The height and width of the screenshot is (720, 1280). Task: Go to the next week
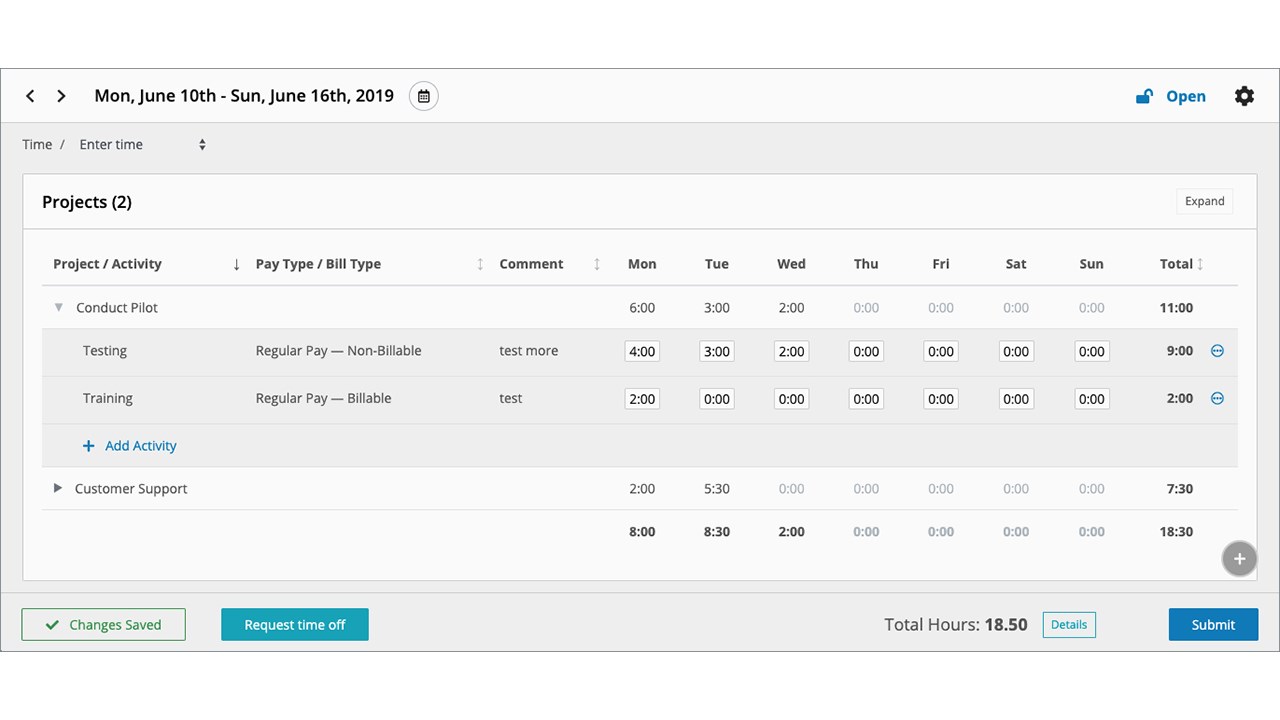(x=61, y=96)
